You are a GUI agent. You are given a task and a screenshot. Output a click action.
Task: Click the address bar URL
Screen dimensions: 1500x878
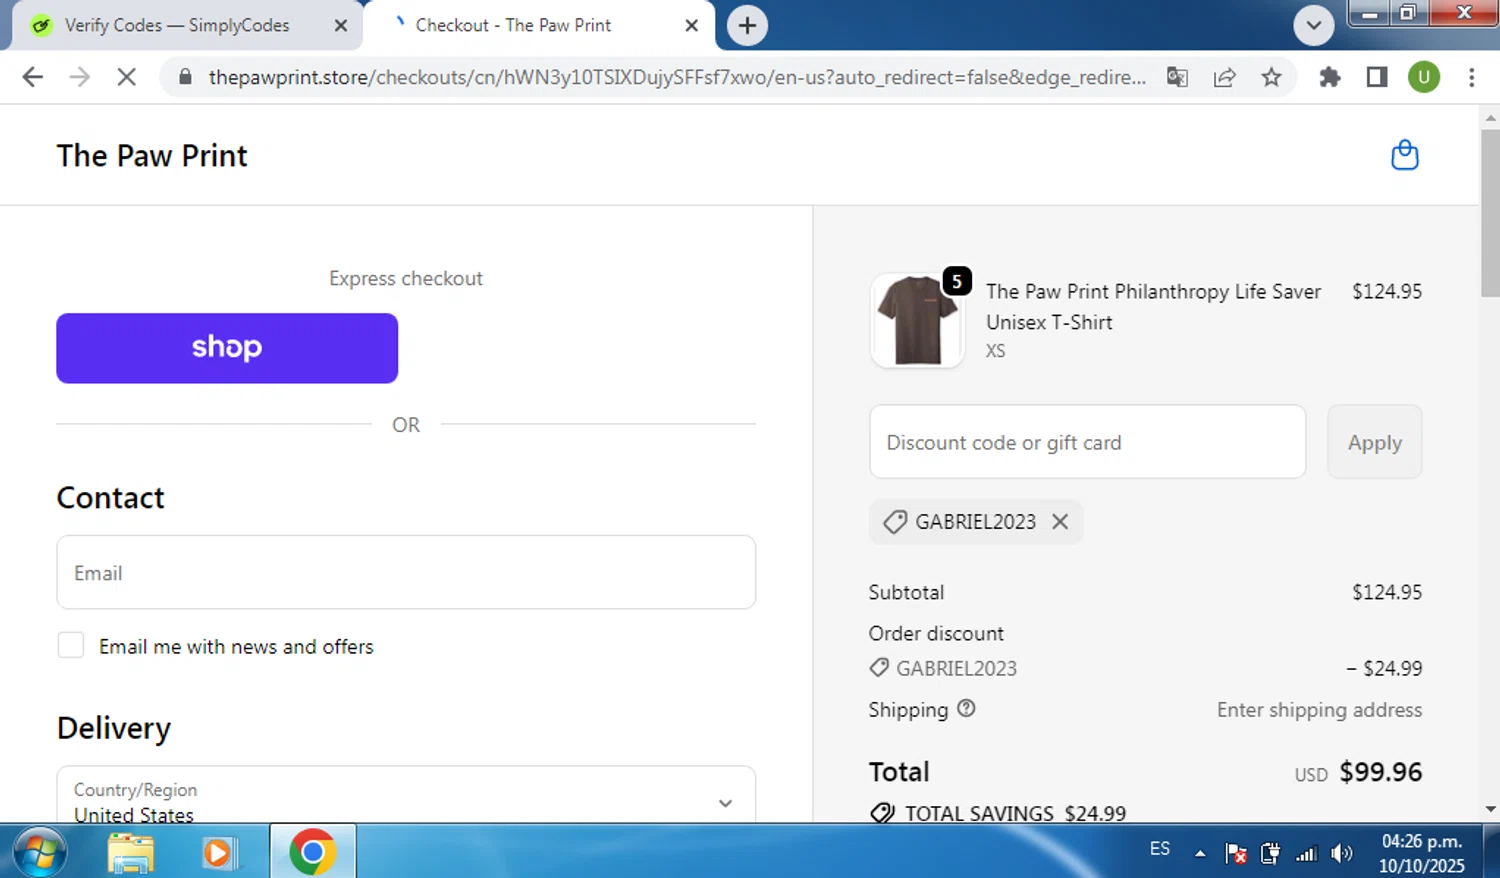677,77
